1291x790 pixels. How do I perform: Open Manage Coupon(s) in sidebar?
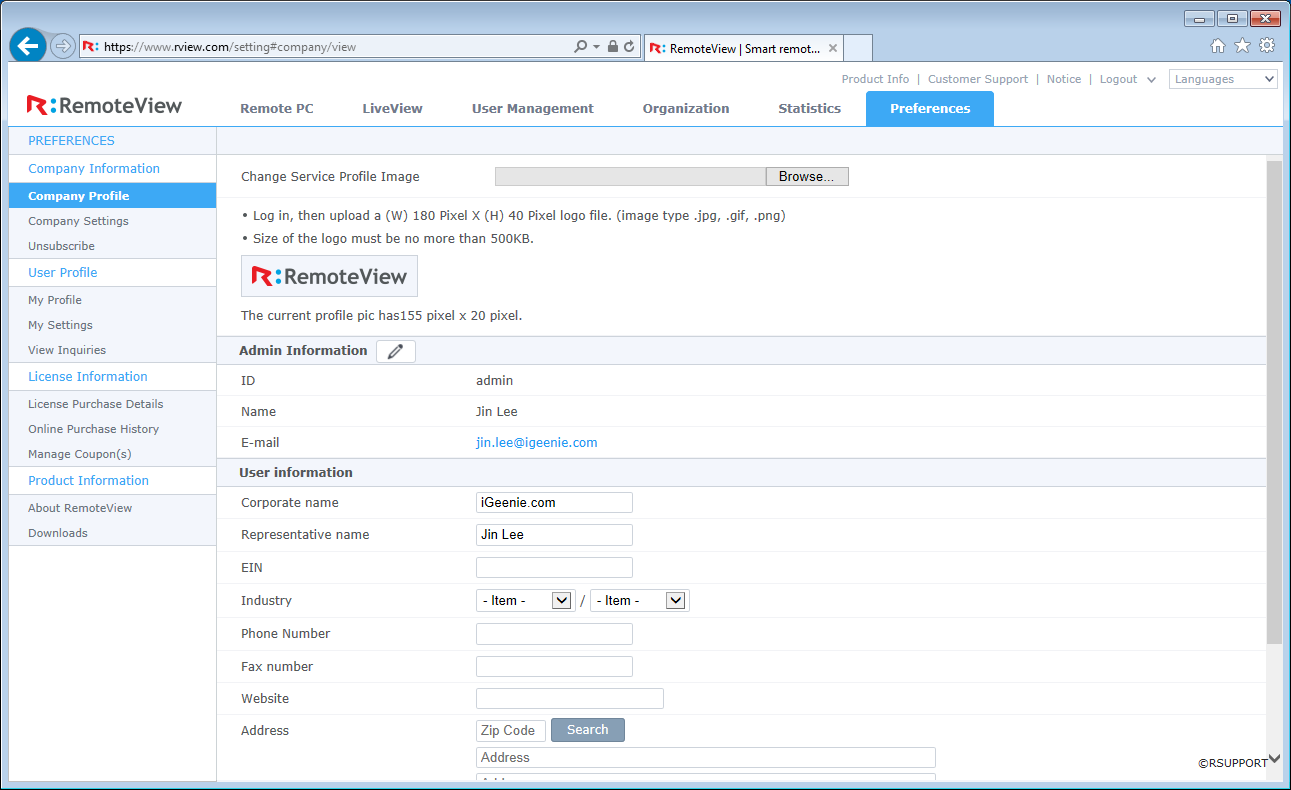pos(80,454)
